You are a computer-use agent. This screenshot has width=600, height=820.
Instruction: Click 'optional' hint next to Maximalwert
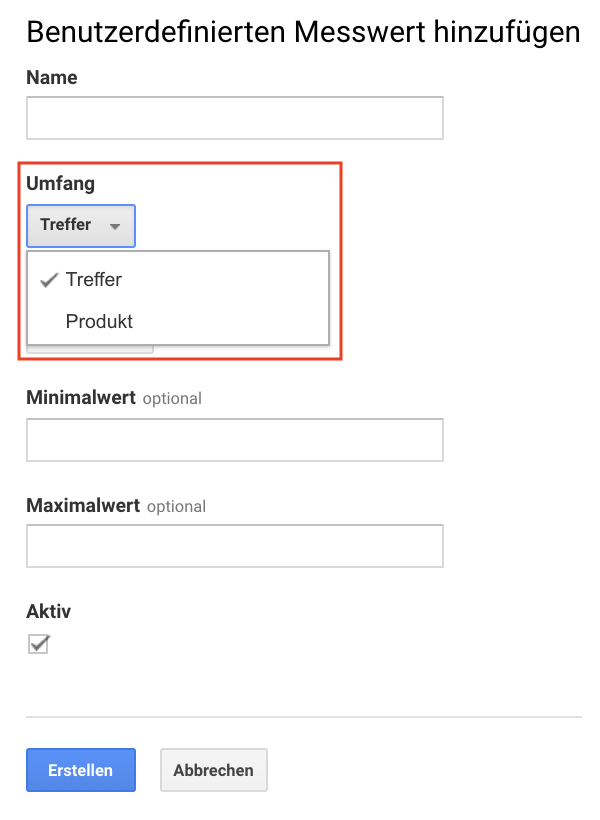tap(176, 506)
